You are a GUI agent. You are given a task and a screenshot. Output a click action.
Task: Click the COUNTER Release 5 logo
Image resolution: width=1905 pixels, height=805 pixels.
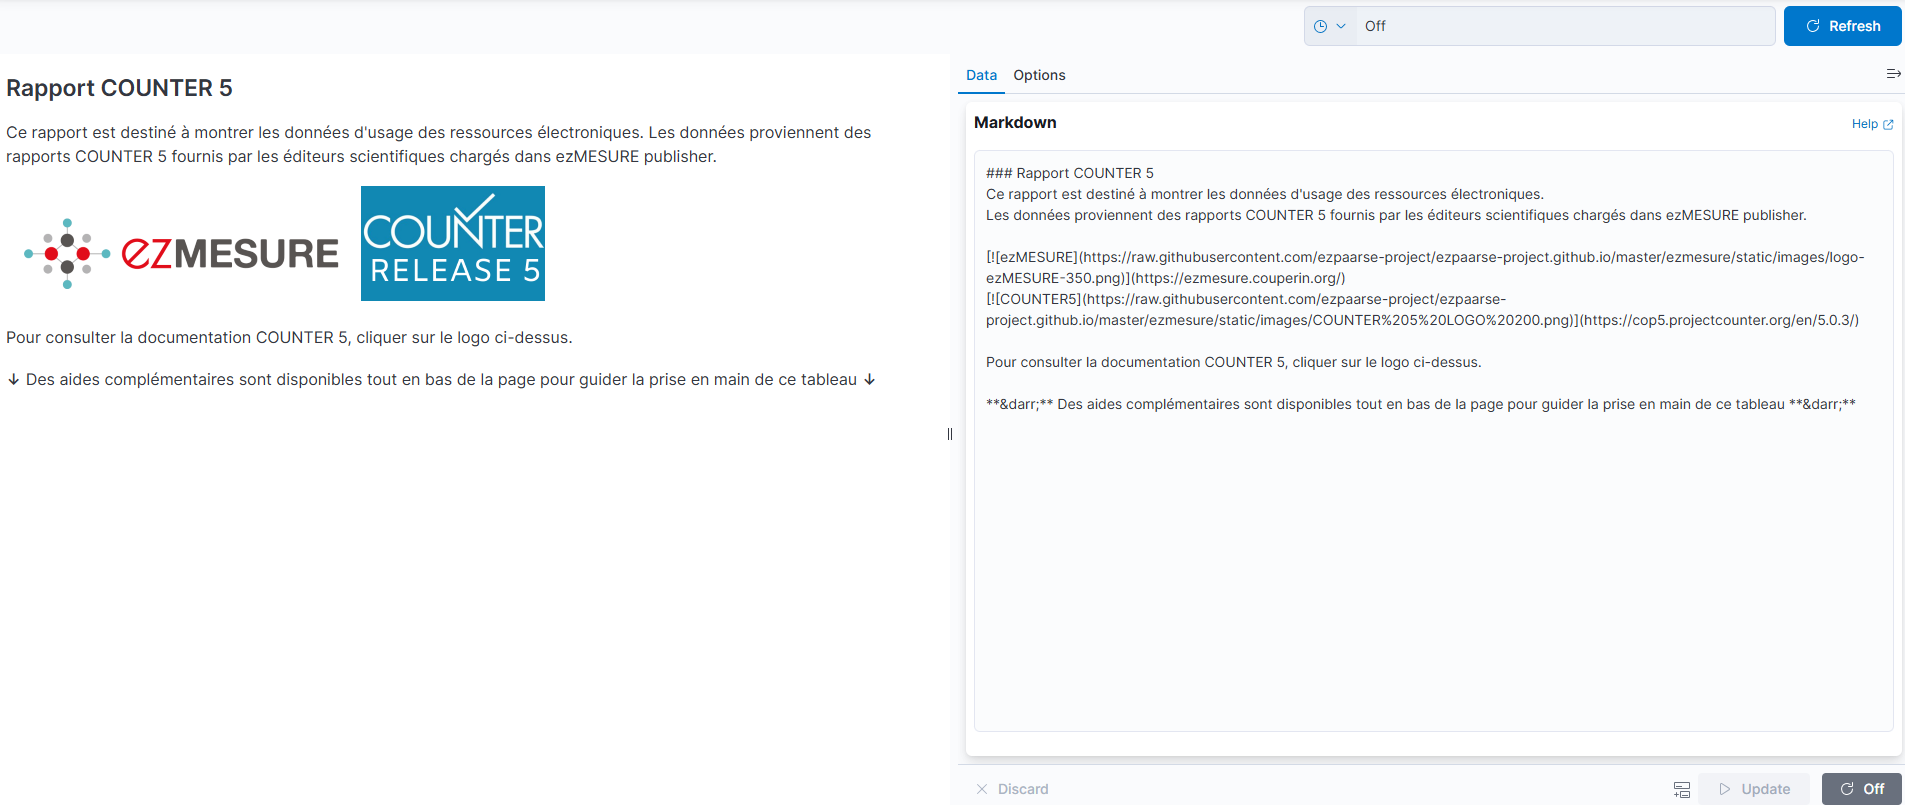(453, 243)
